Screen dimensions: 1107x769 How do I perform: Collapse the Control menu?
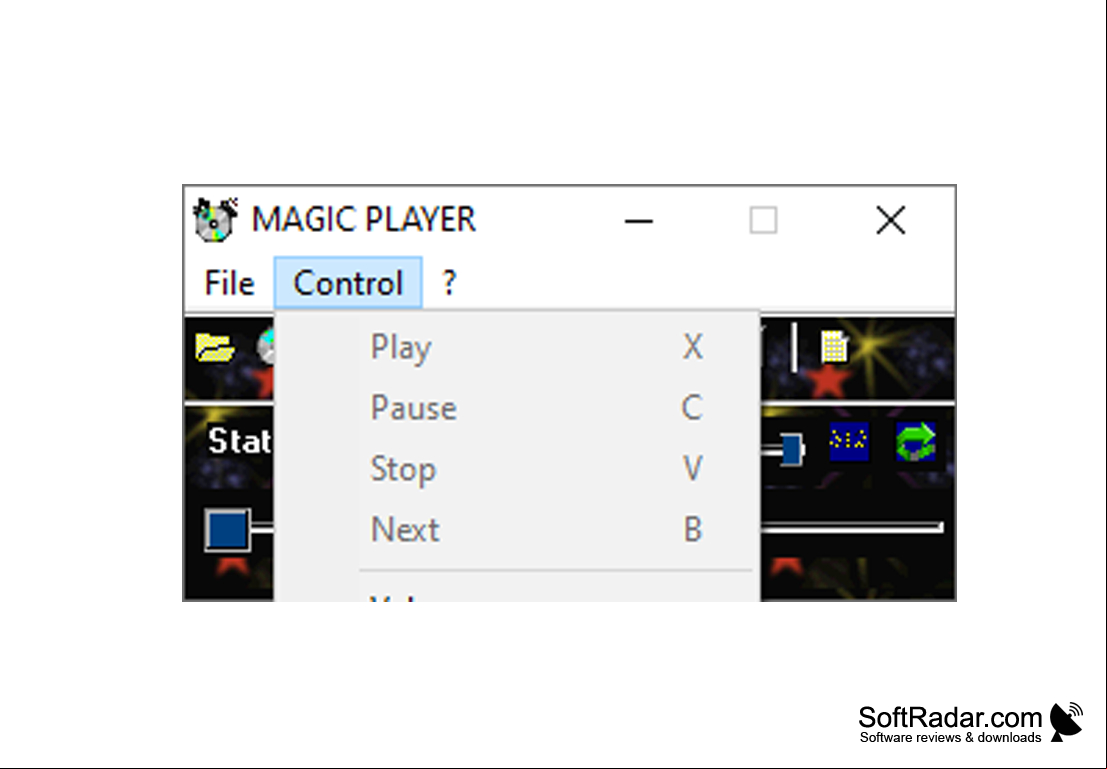pos(348,283)
